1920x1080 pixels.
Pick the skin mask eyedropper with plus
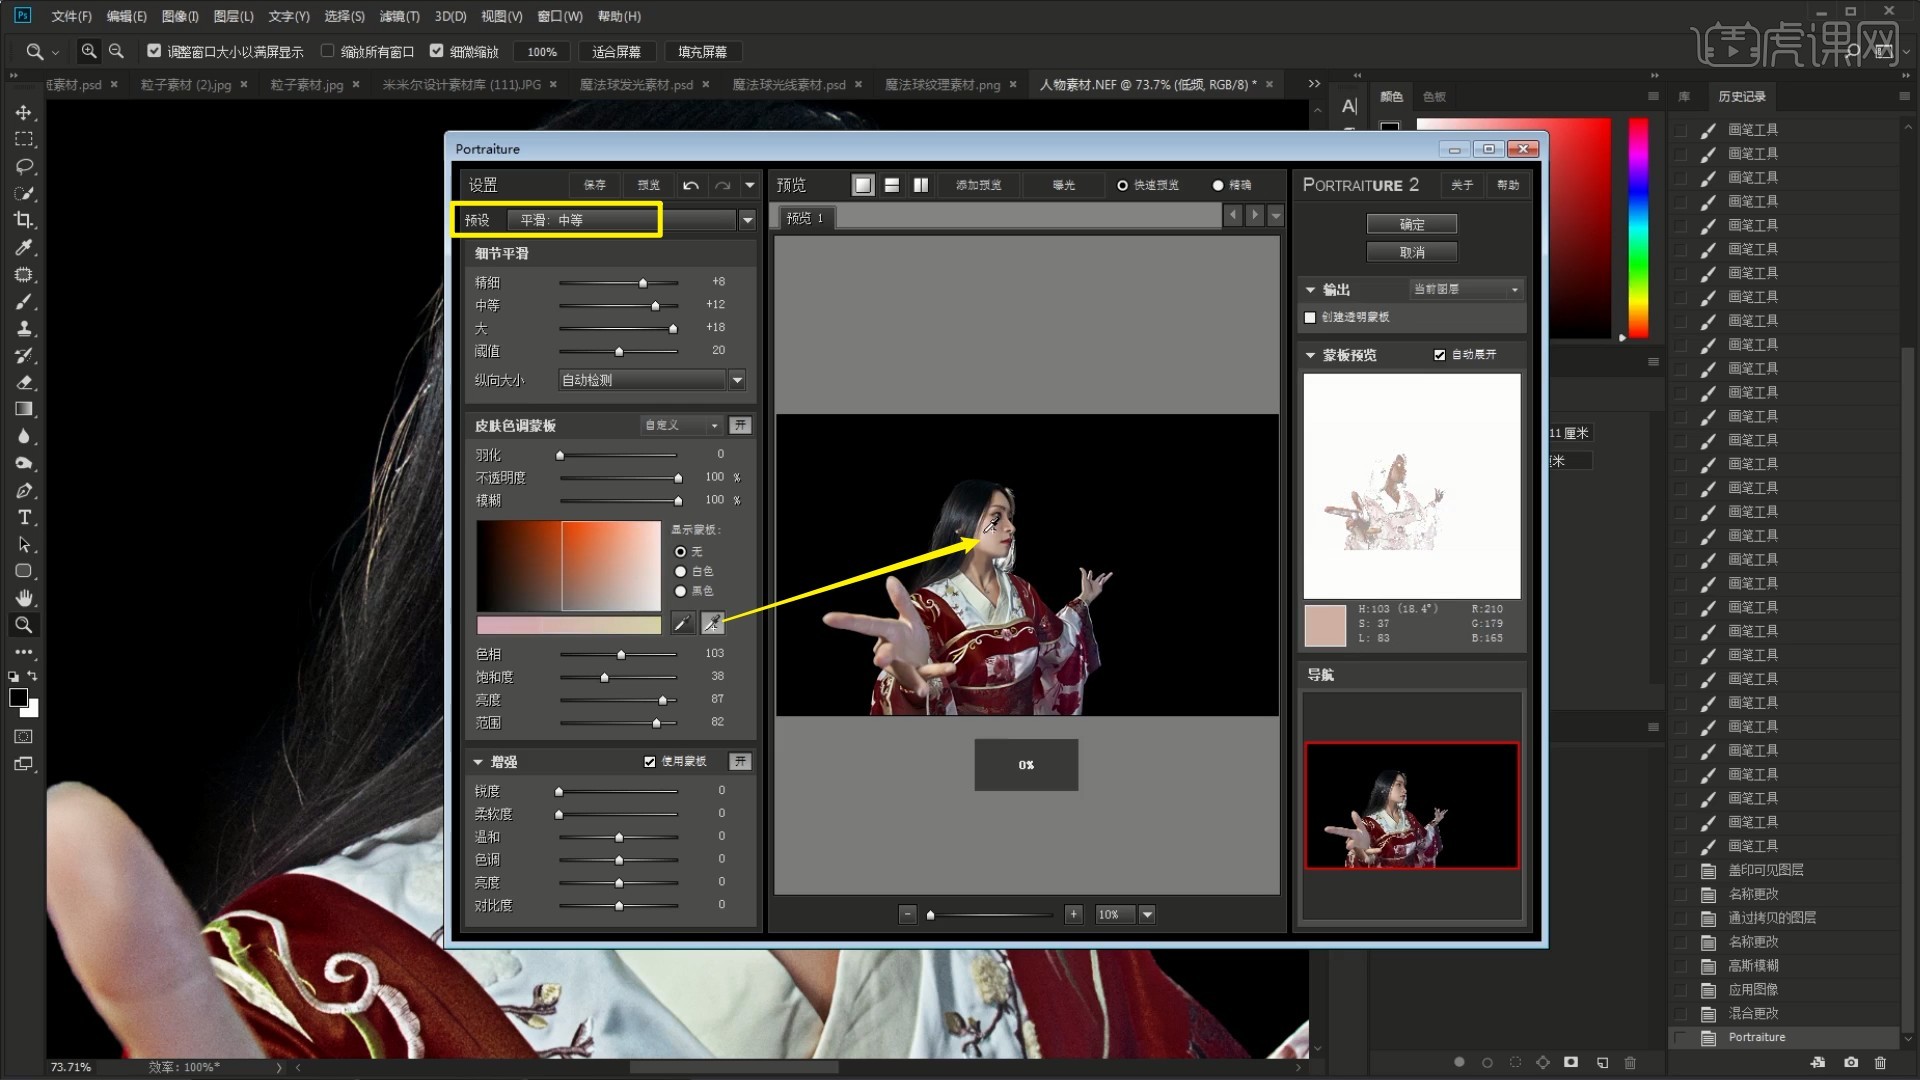click(x=712, y=623)
